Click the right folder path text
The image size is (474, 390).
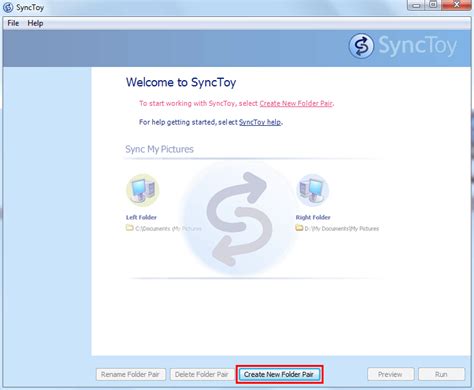[x=342, y=229]
